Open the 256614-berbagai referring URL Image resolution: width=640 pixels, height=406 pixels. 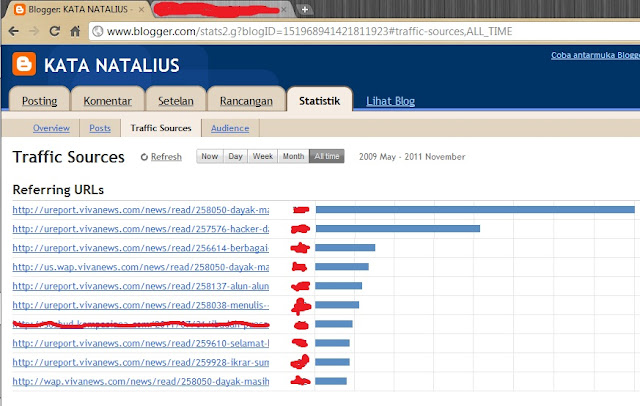coord(141,248)
